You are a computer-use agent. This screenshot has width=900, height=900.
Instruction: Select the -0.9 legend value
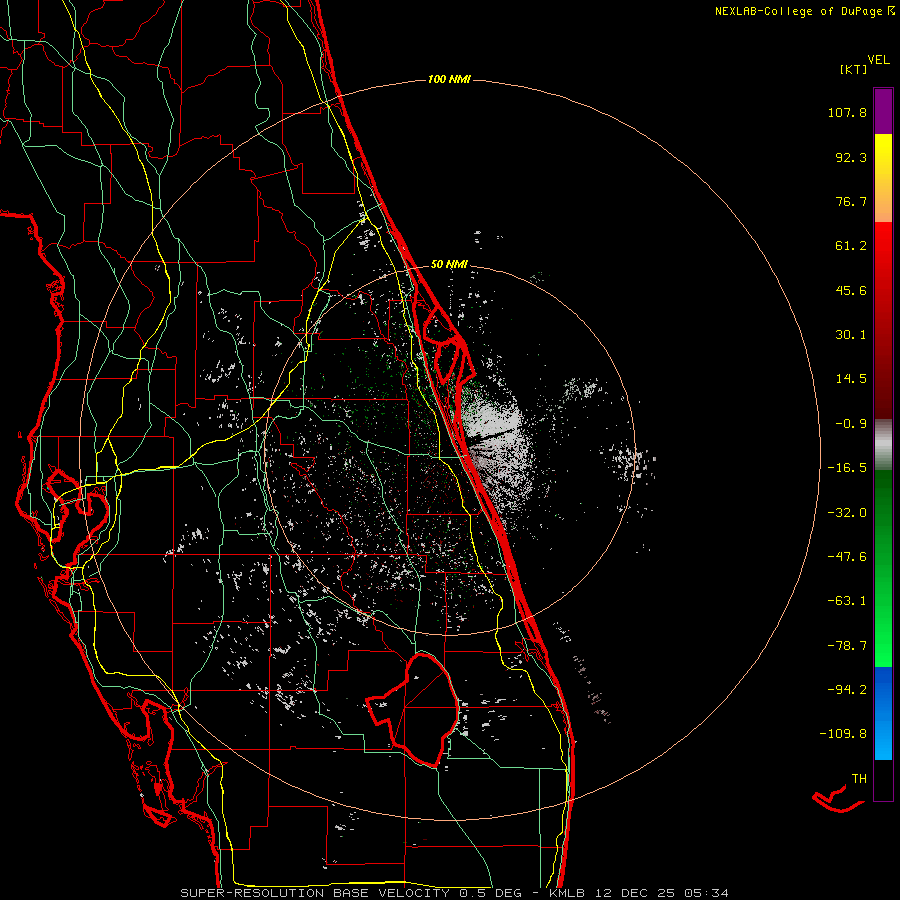851,424
